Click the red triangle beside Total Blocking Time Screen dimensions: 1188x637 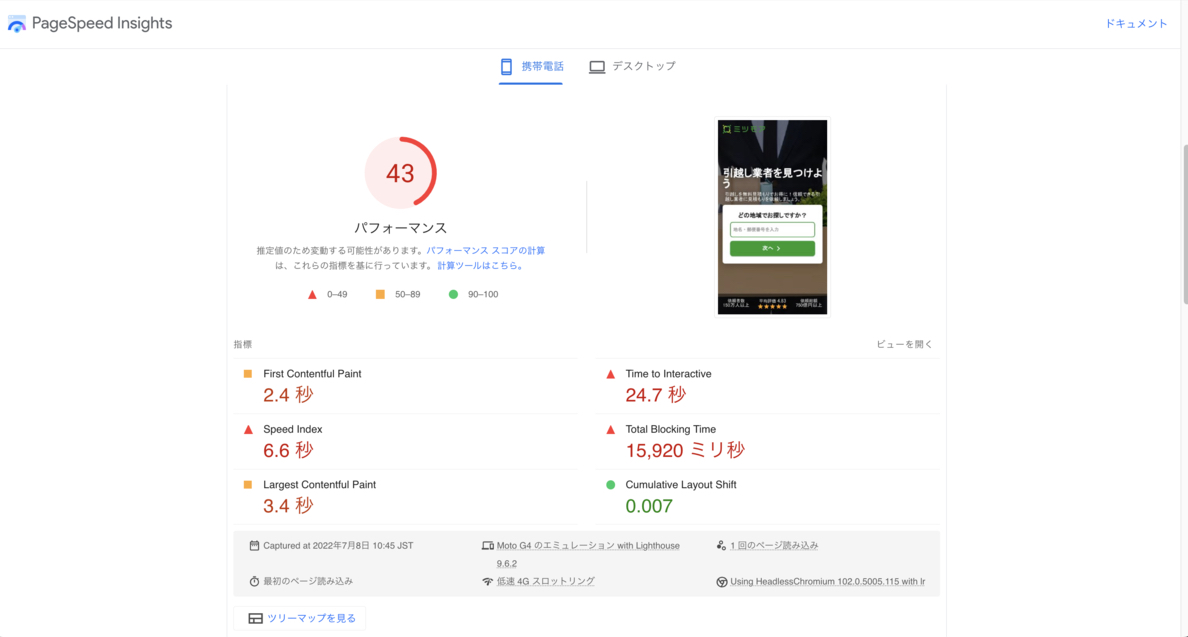pos(611,429)
